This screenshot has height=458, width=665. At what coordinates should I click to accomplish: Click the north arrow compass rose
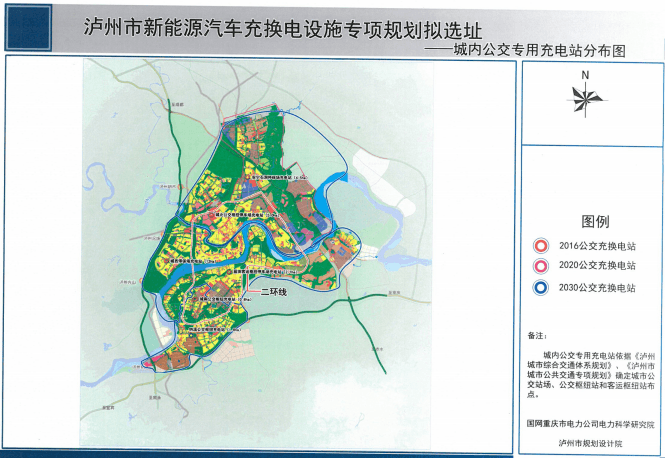(x=586, y=99)
